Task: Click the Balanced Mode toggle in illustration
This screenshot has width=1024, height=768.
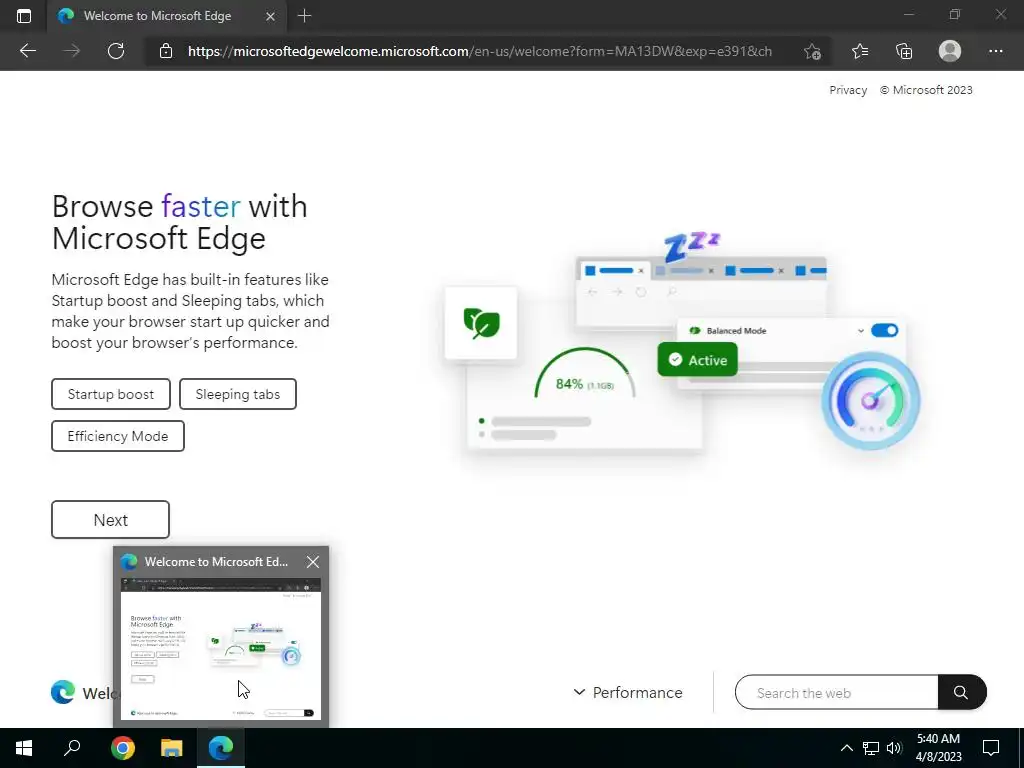Action: (x=884, y=330)
